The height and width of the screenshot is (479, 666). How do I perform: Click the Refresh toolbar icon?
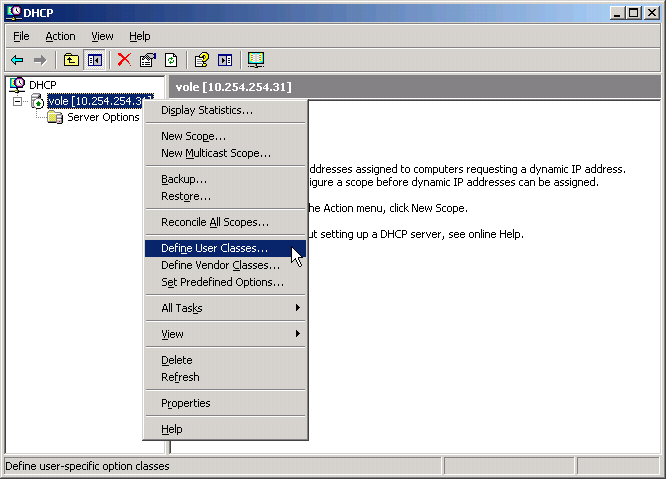pos(171,60)
